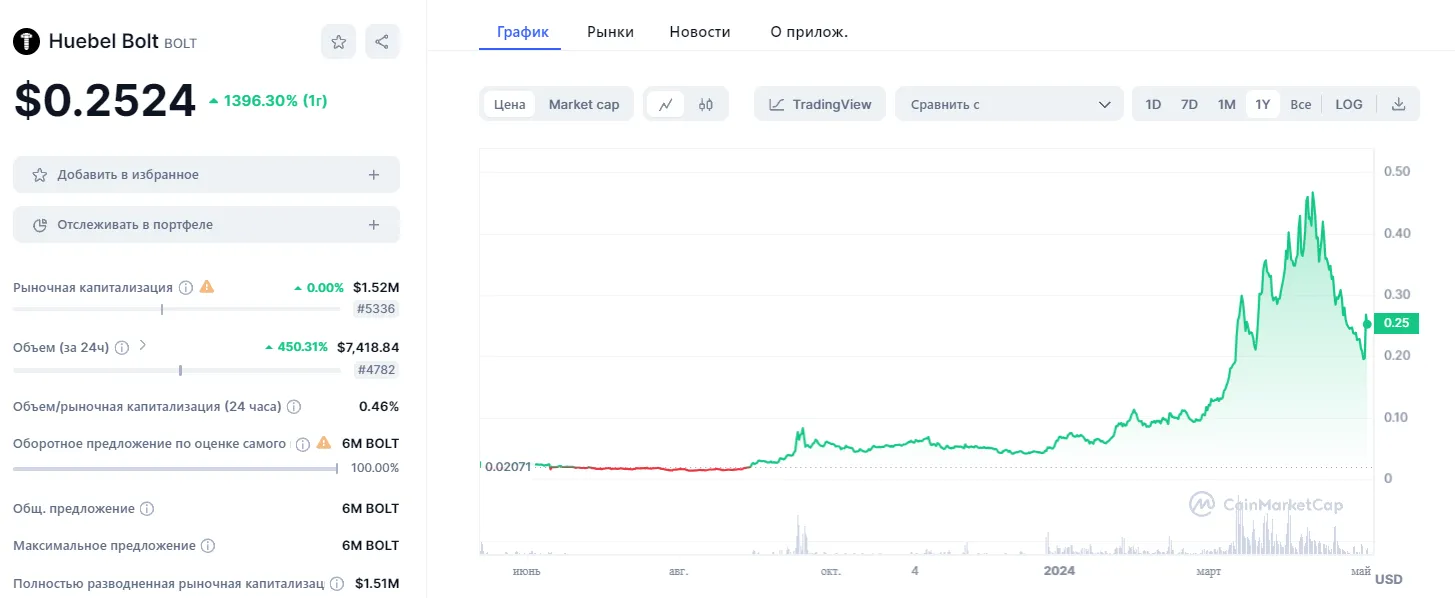1455x598 pixels.
Task: Enable LOG scale on chart
Action: [x=1349, y=104]
